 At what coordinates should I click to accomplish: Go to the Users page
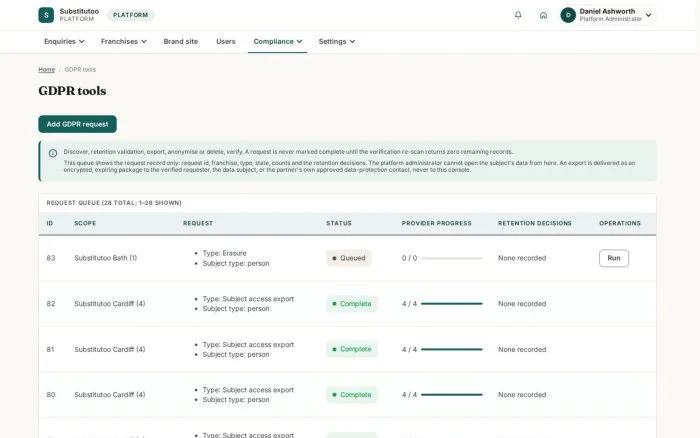coord(225,42)
